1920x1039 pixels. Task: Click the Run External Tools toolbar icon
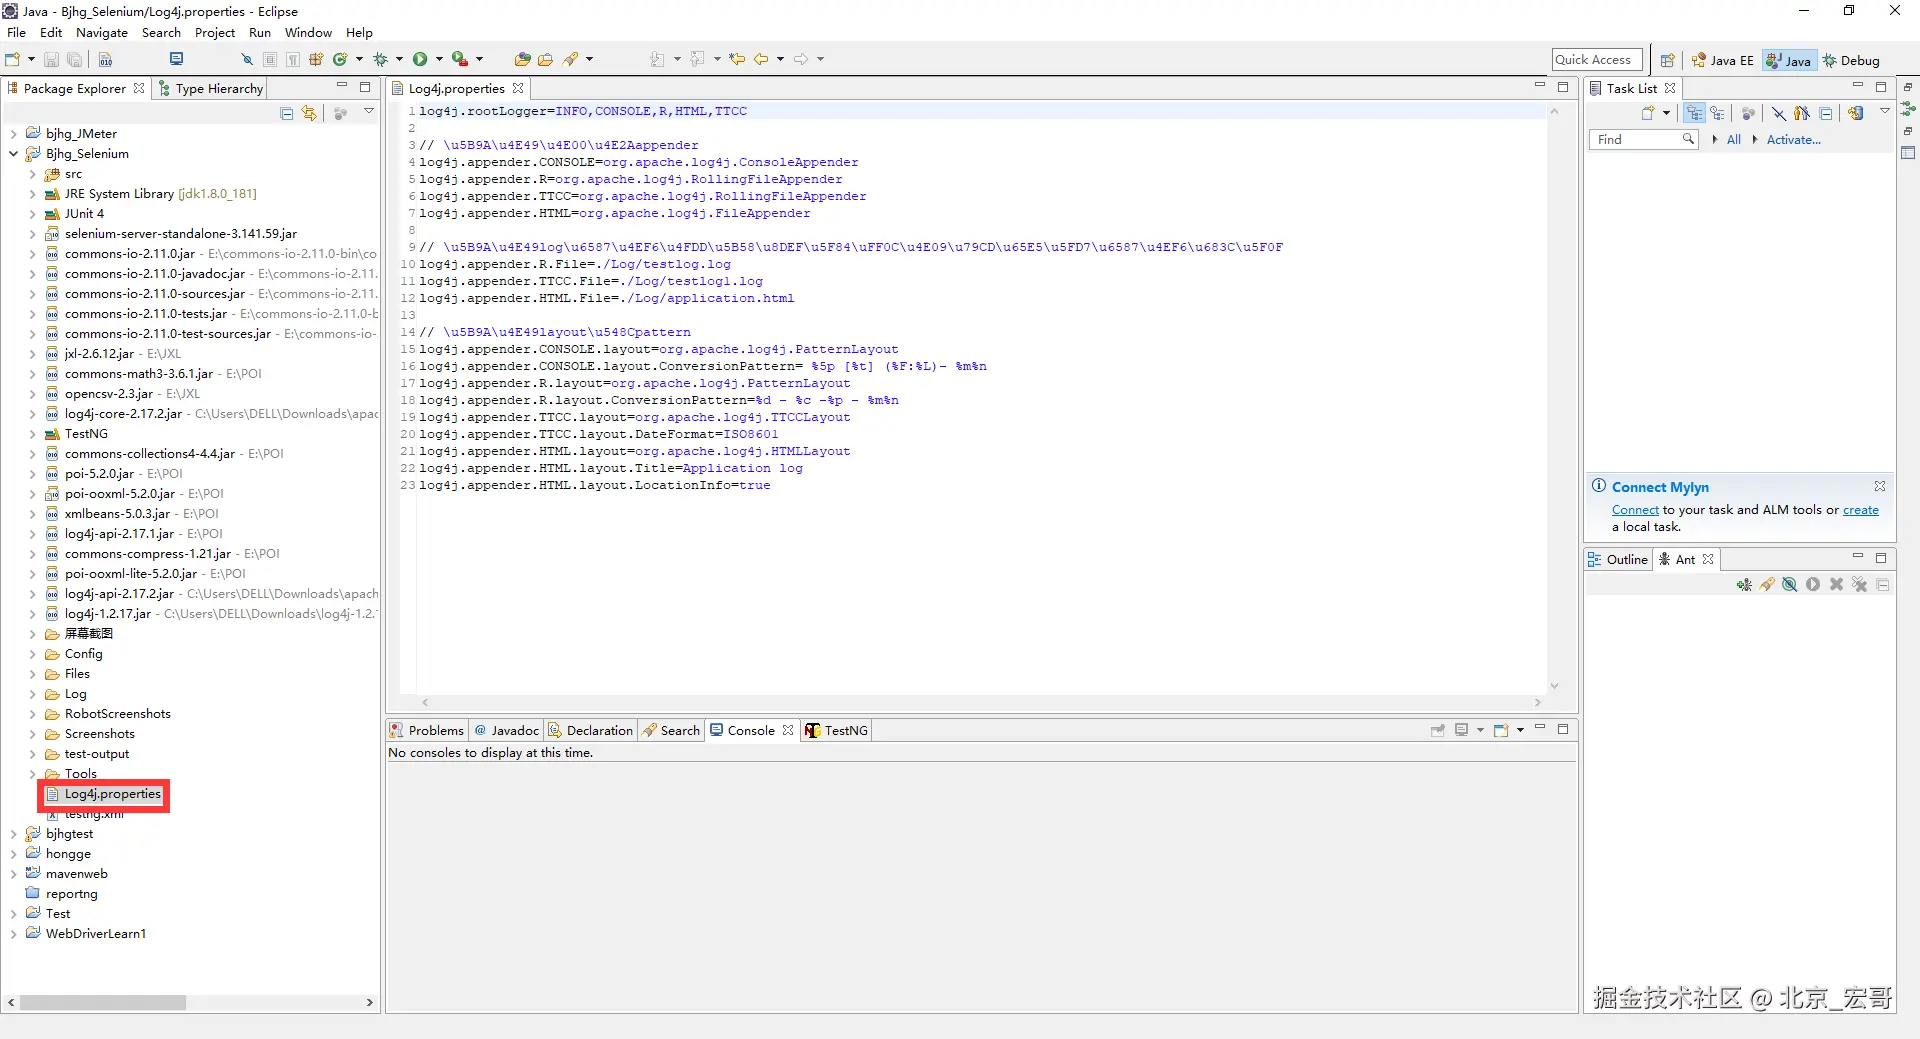tap(459, 59)
